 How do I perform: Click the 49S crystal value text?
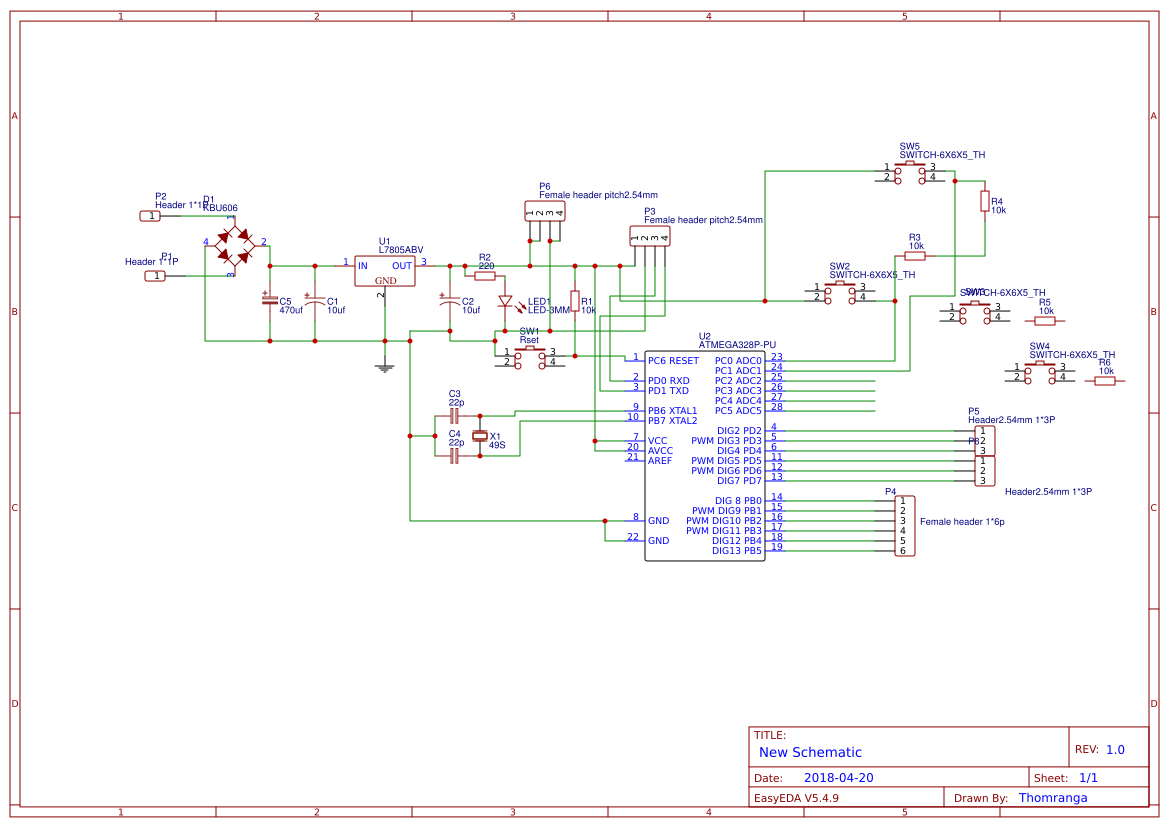tap(497, 445)
